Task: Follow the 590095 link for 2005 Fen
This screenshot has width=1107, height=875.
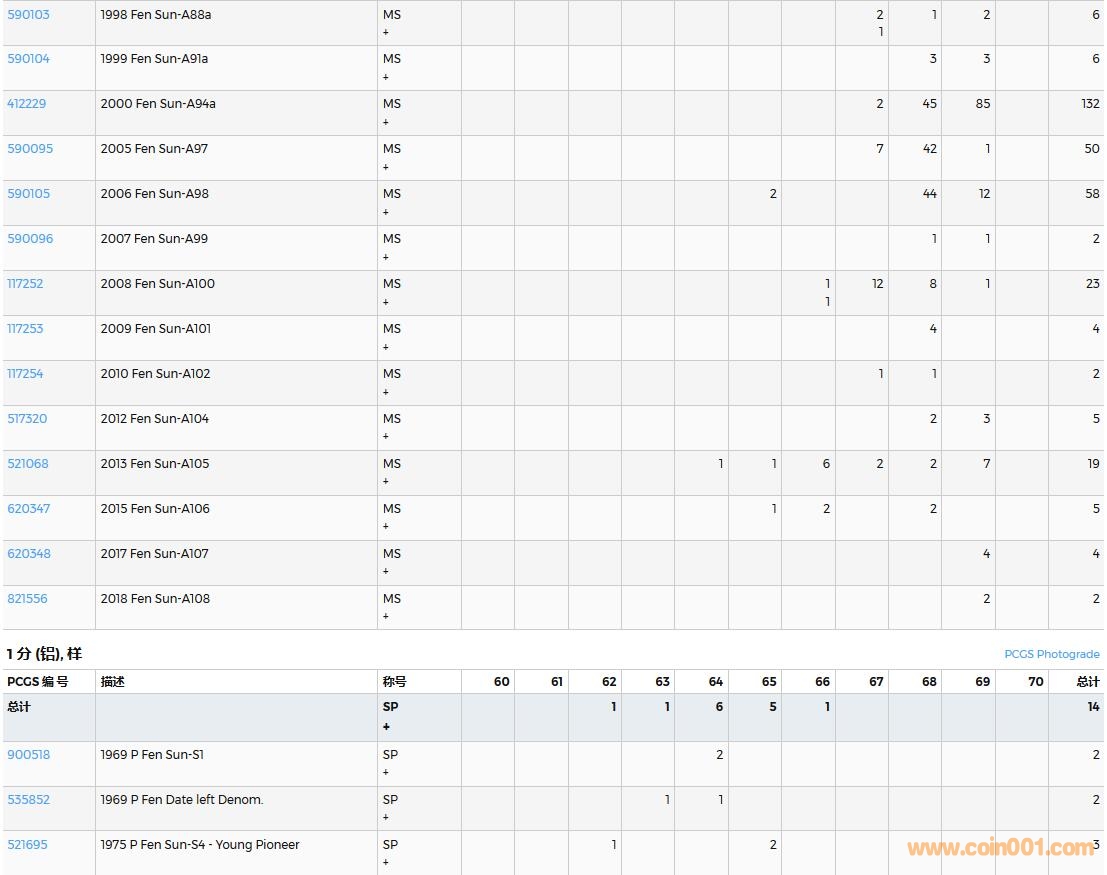Action: (30, 149)
